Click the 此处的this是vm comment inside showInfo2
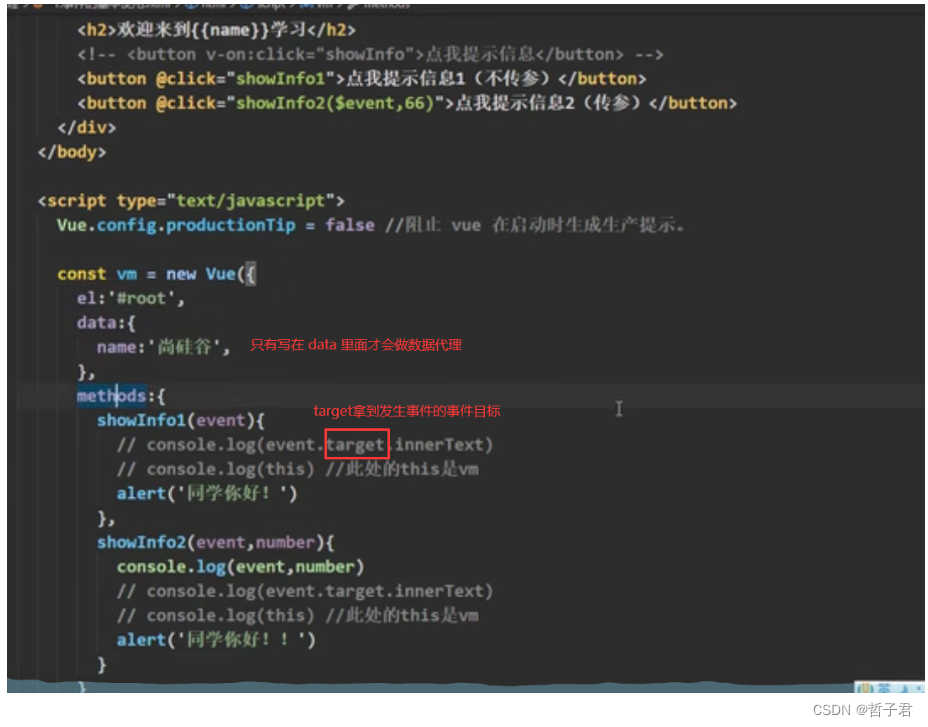This screenshot has width=928, height=727. (x=402, y=616)
